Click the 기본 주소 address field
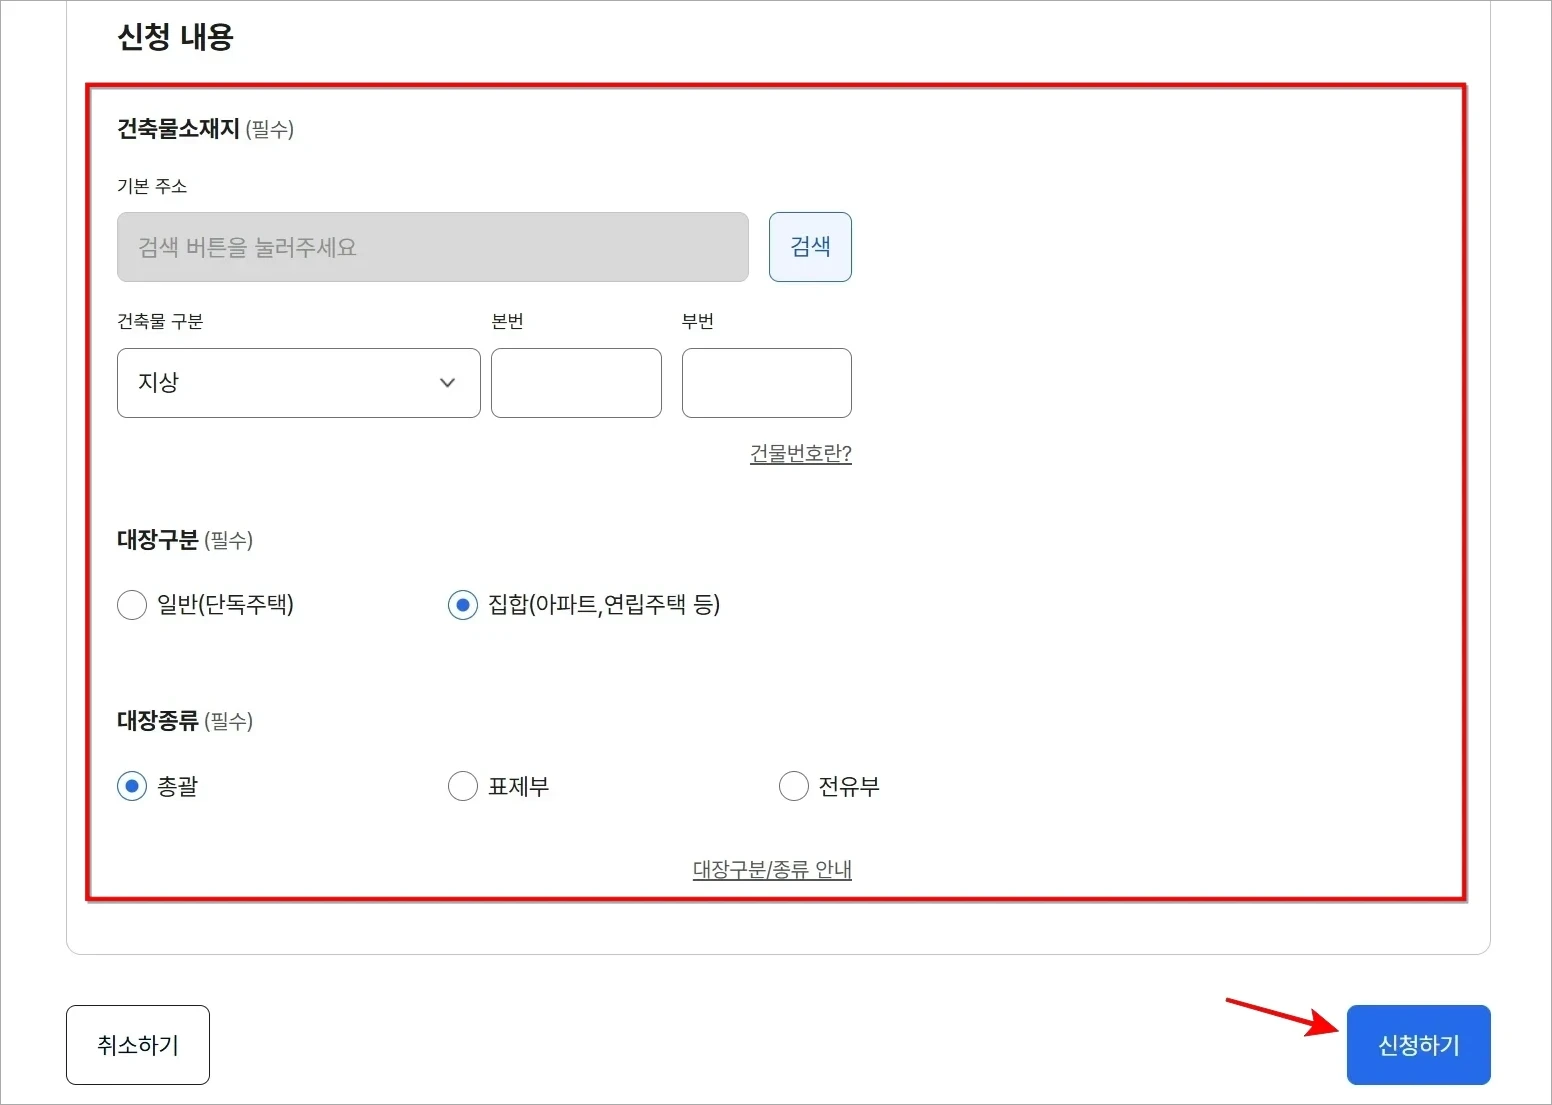 coord(432,247)
